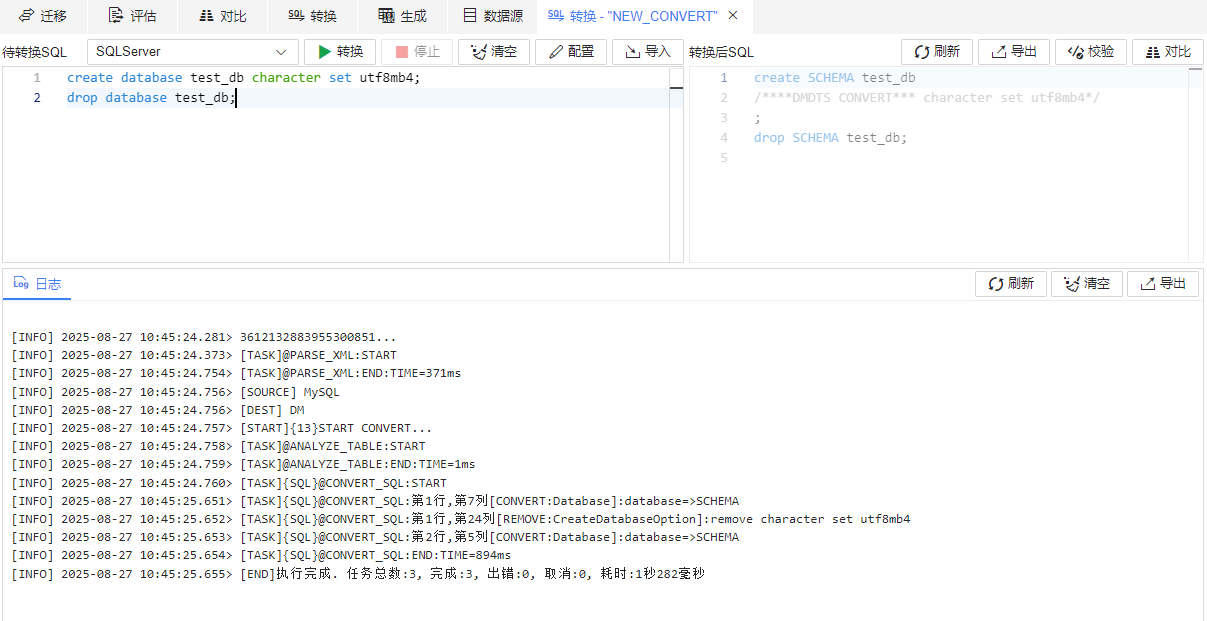Screen dimensions: 1207x621
Task: Click the migrate icon on 迁移 tab
Action: pos(26,16)
